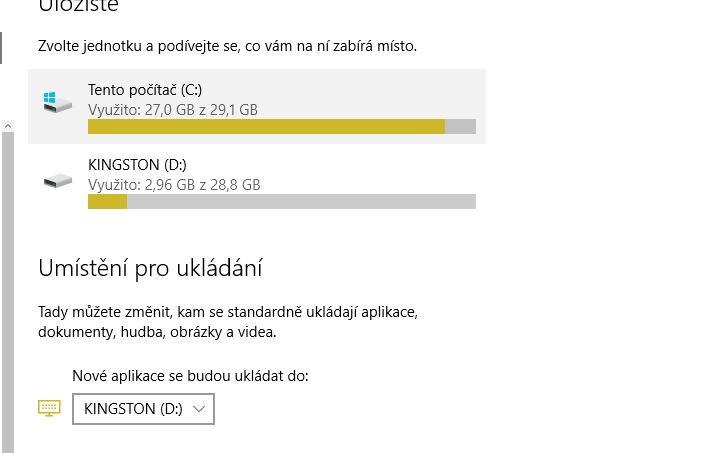Click the text 'Využito: 27,0 GB z 29,1 GB'
The width and height of the screenshot is (701, 453).
click(x=172, y=109)
